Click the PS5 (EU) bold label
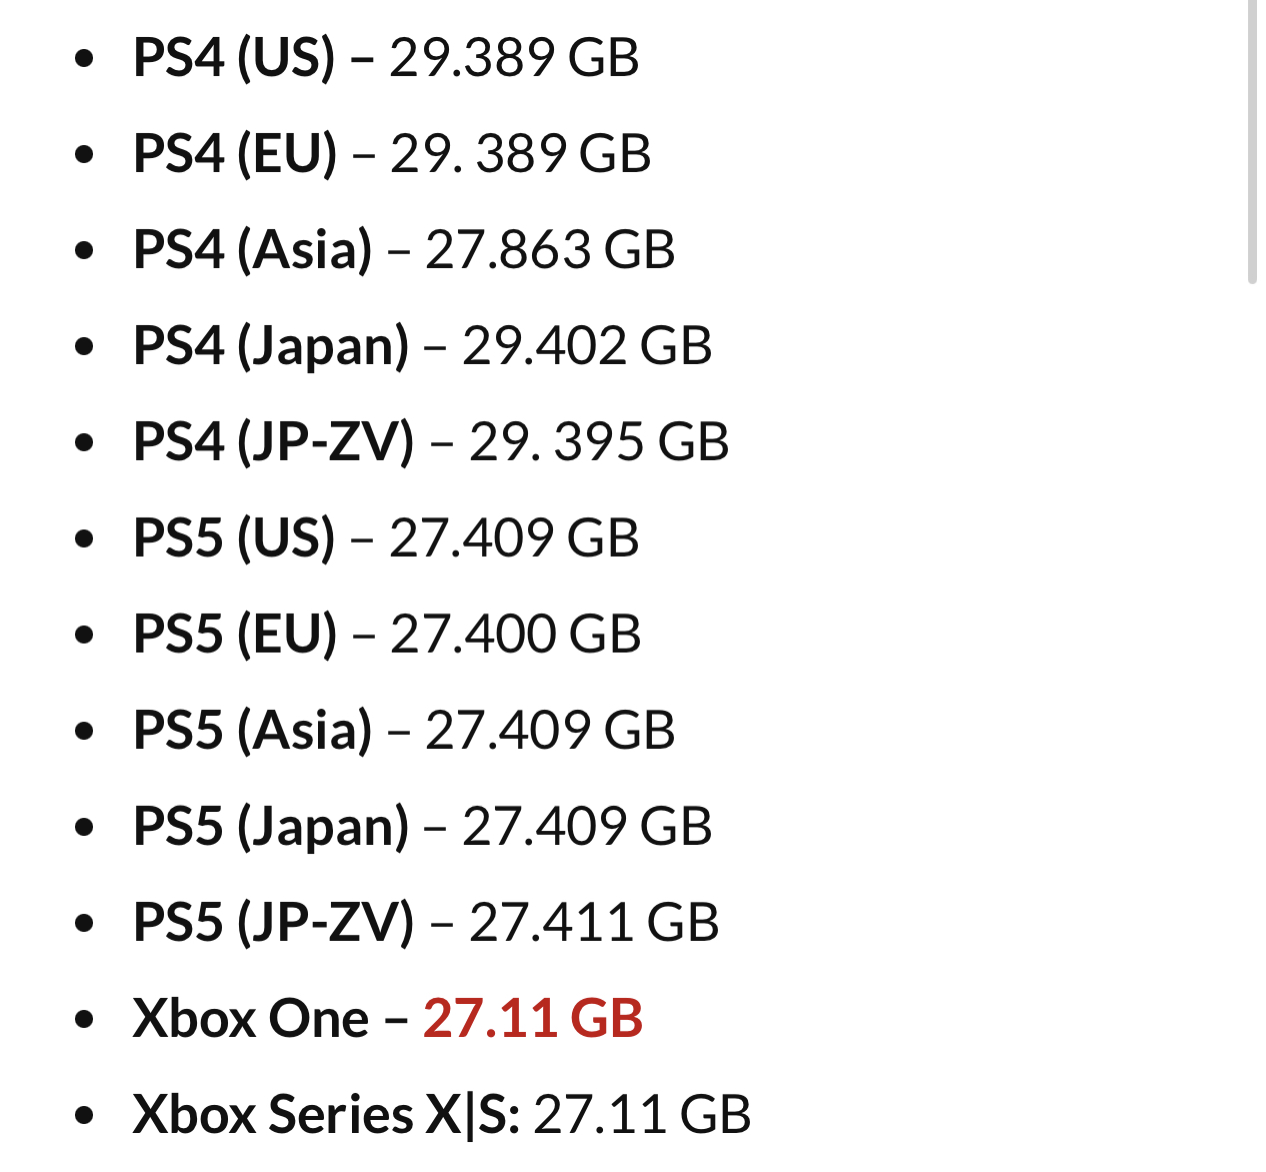This screenshot has height=1172, width=1266. 235,633
